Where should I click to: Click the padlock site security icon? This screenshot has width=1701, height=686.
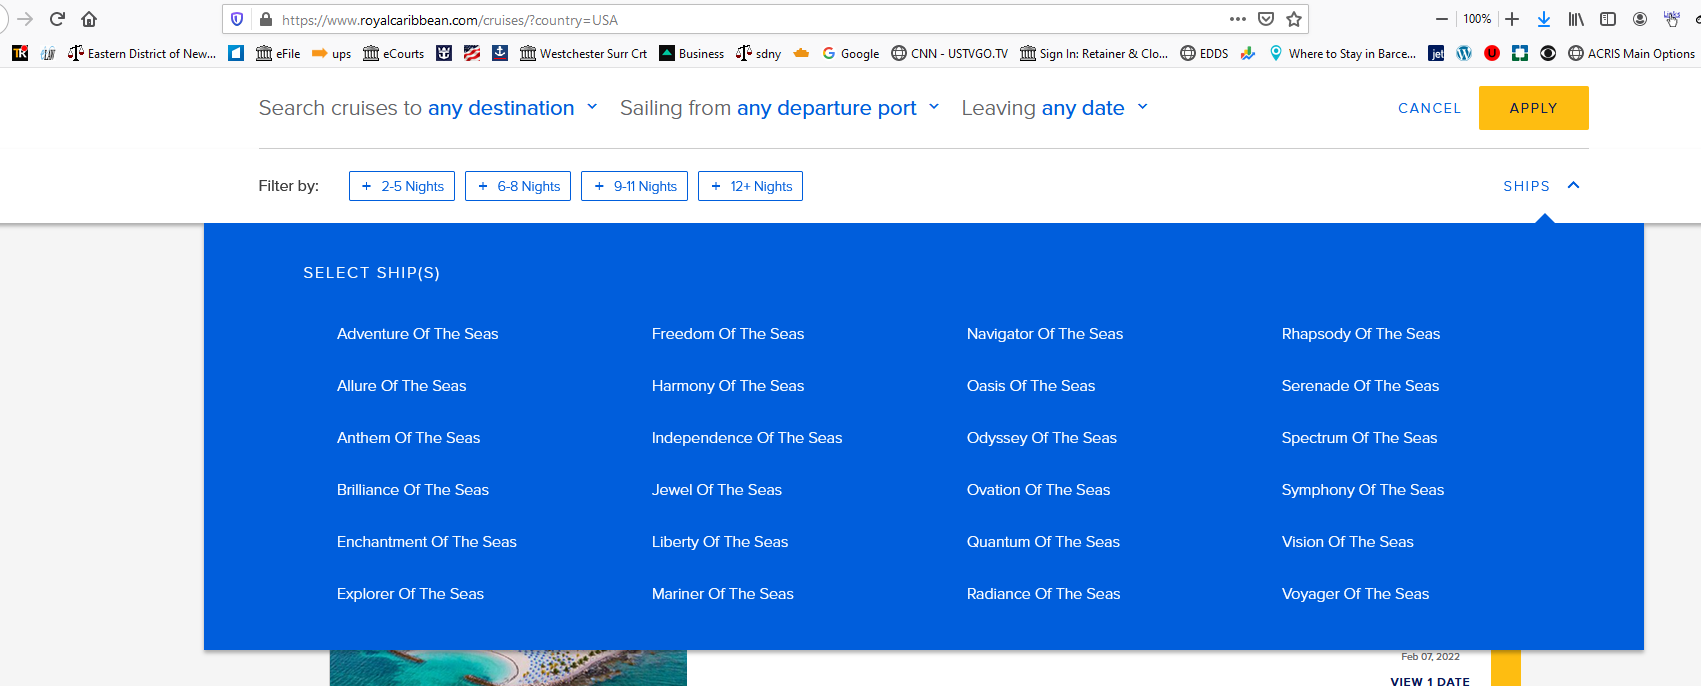click(x=266, y=19)
